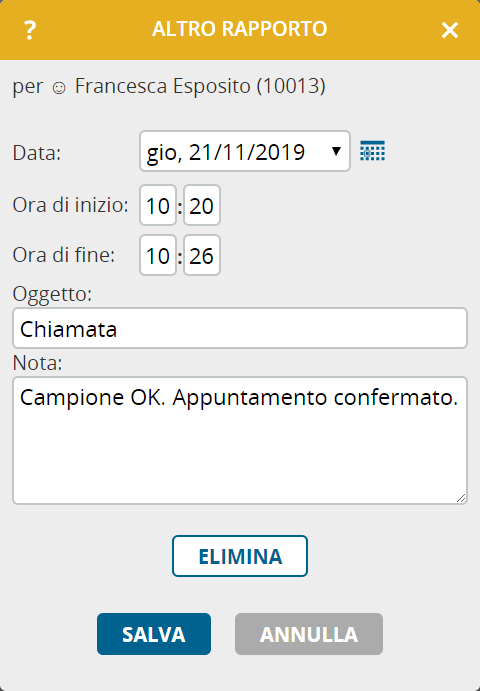
Task: Click the smiley icon beside Francesca Esposito
Action: (x=59, y=88)
